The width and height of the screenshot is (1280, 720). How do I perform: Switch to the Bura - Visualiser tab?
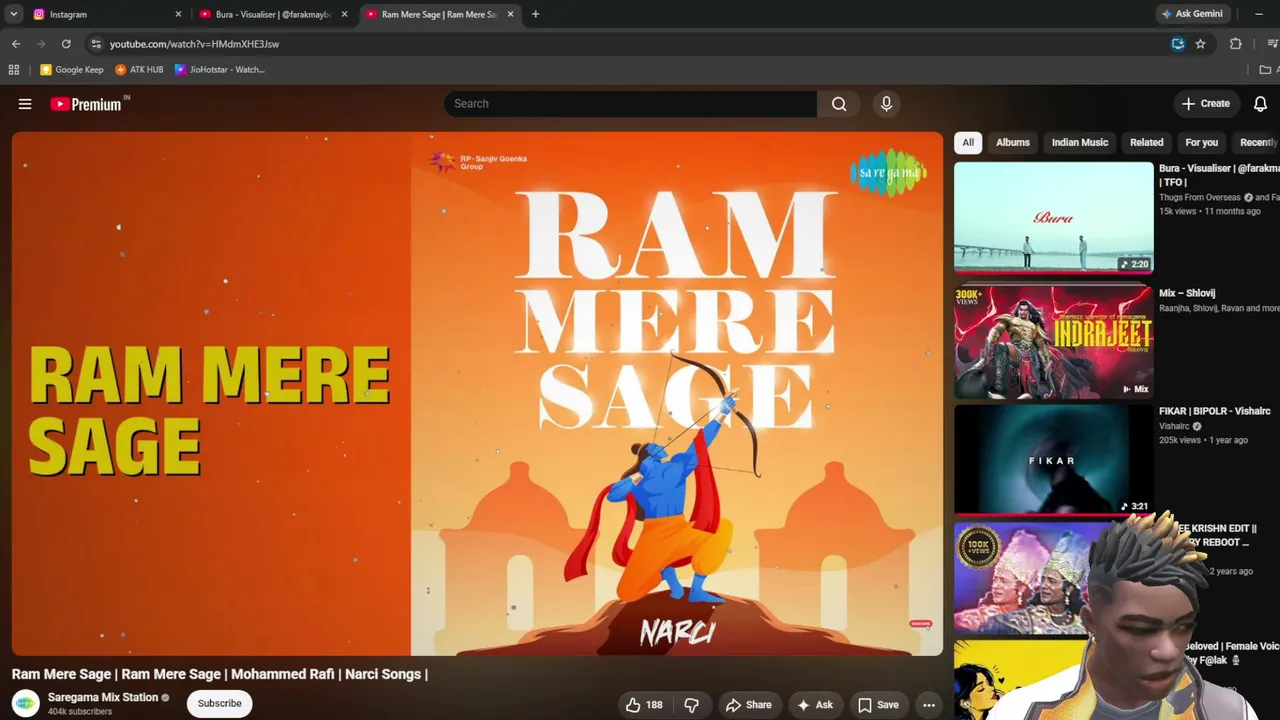tap(273, 14)
